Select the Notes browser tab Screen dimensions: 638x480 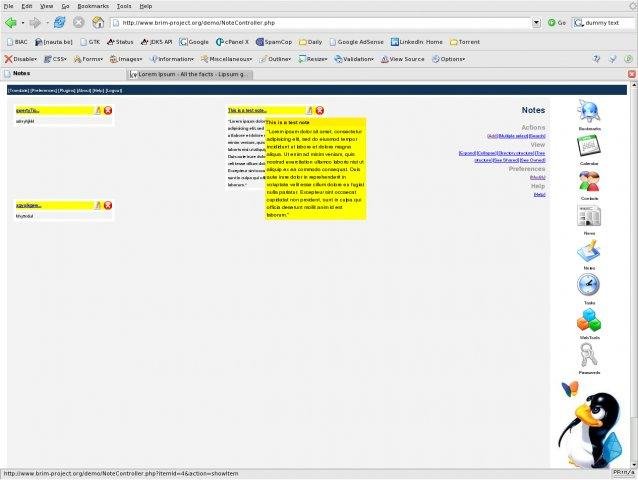click(64, 74)
